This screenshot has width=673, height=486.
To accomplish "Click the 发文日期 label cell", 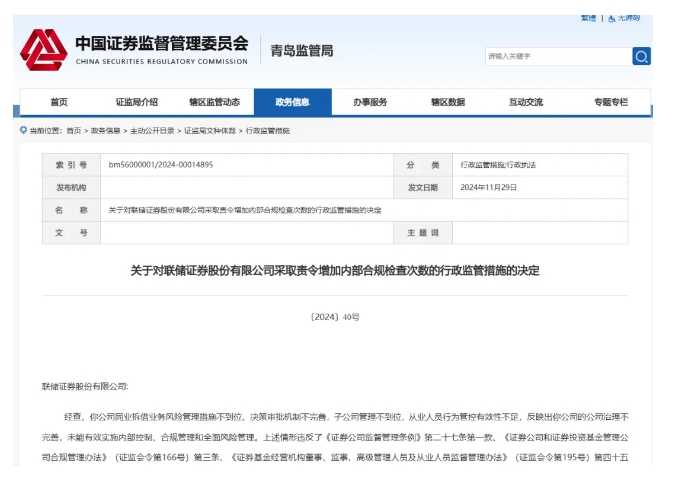I will pos(423,187).
